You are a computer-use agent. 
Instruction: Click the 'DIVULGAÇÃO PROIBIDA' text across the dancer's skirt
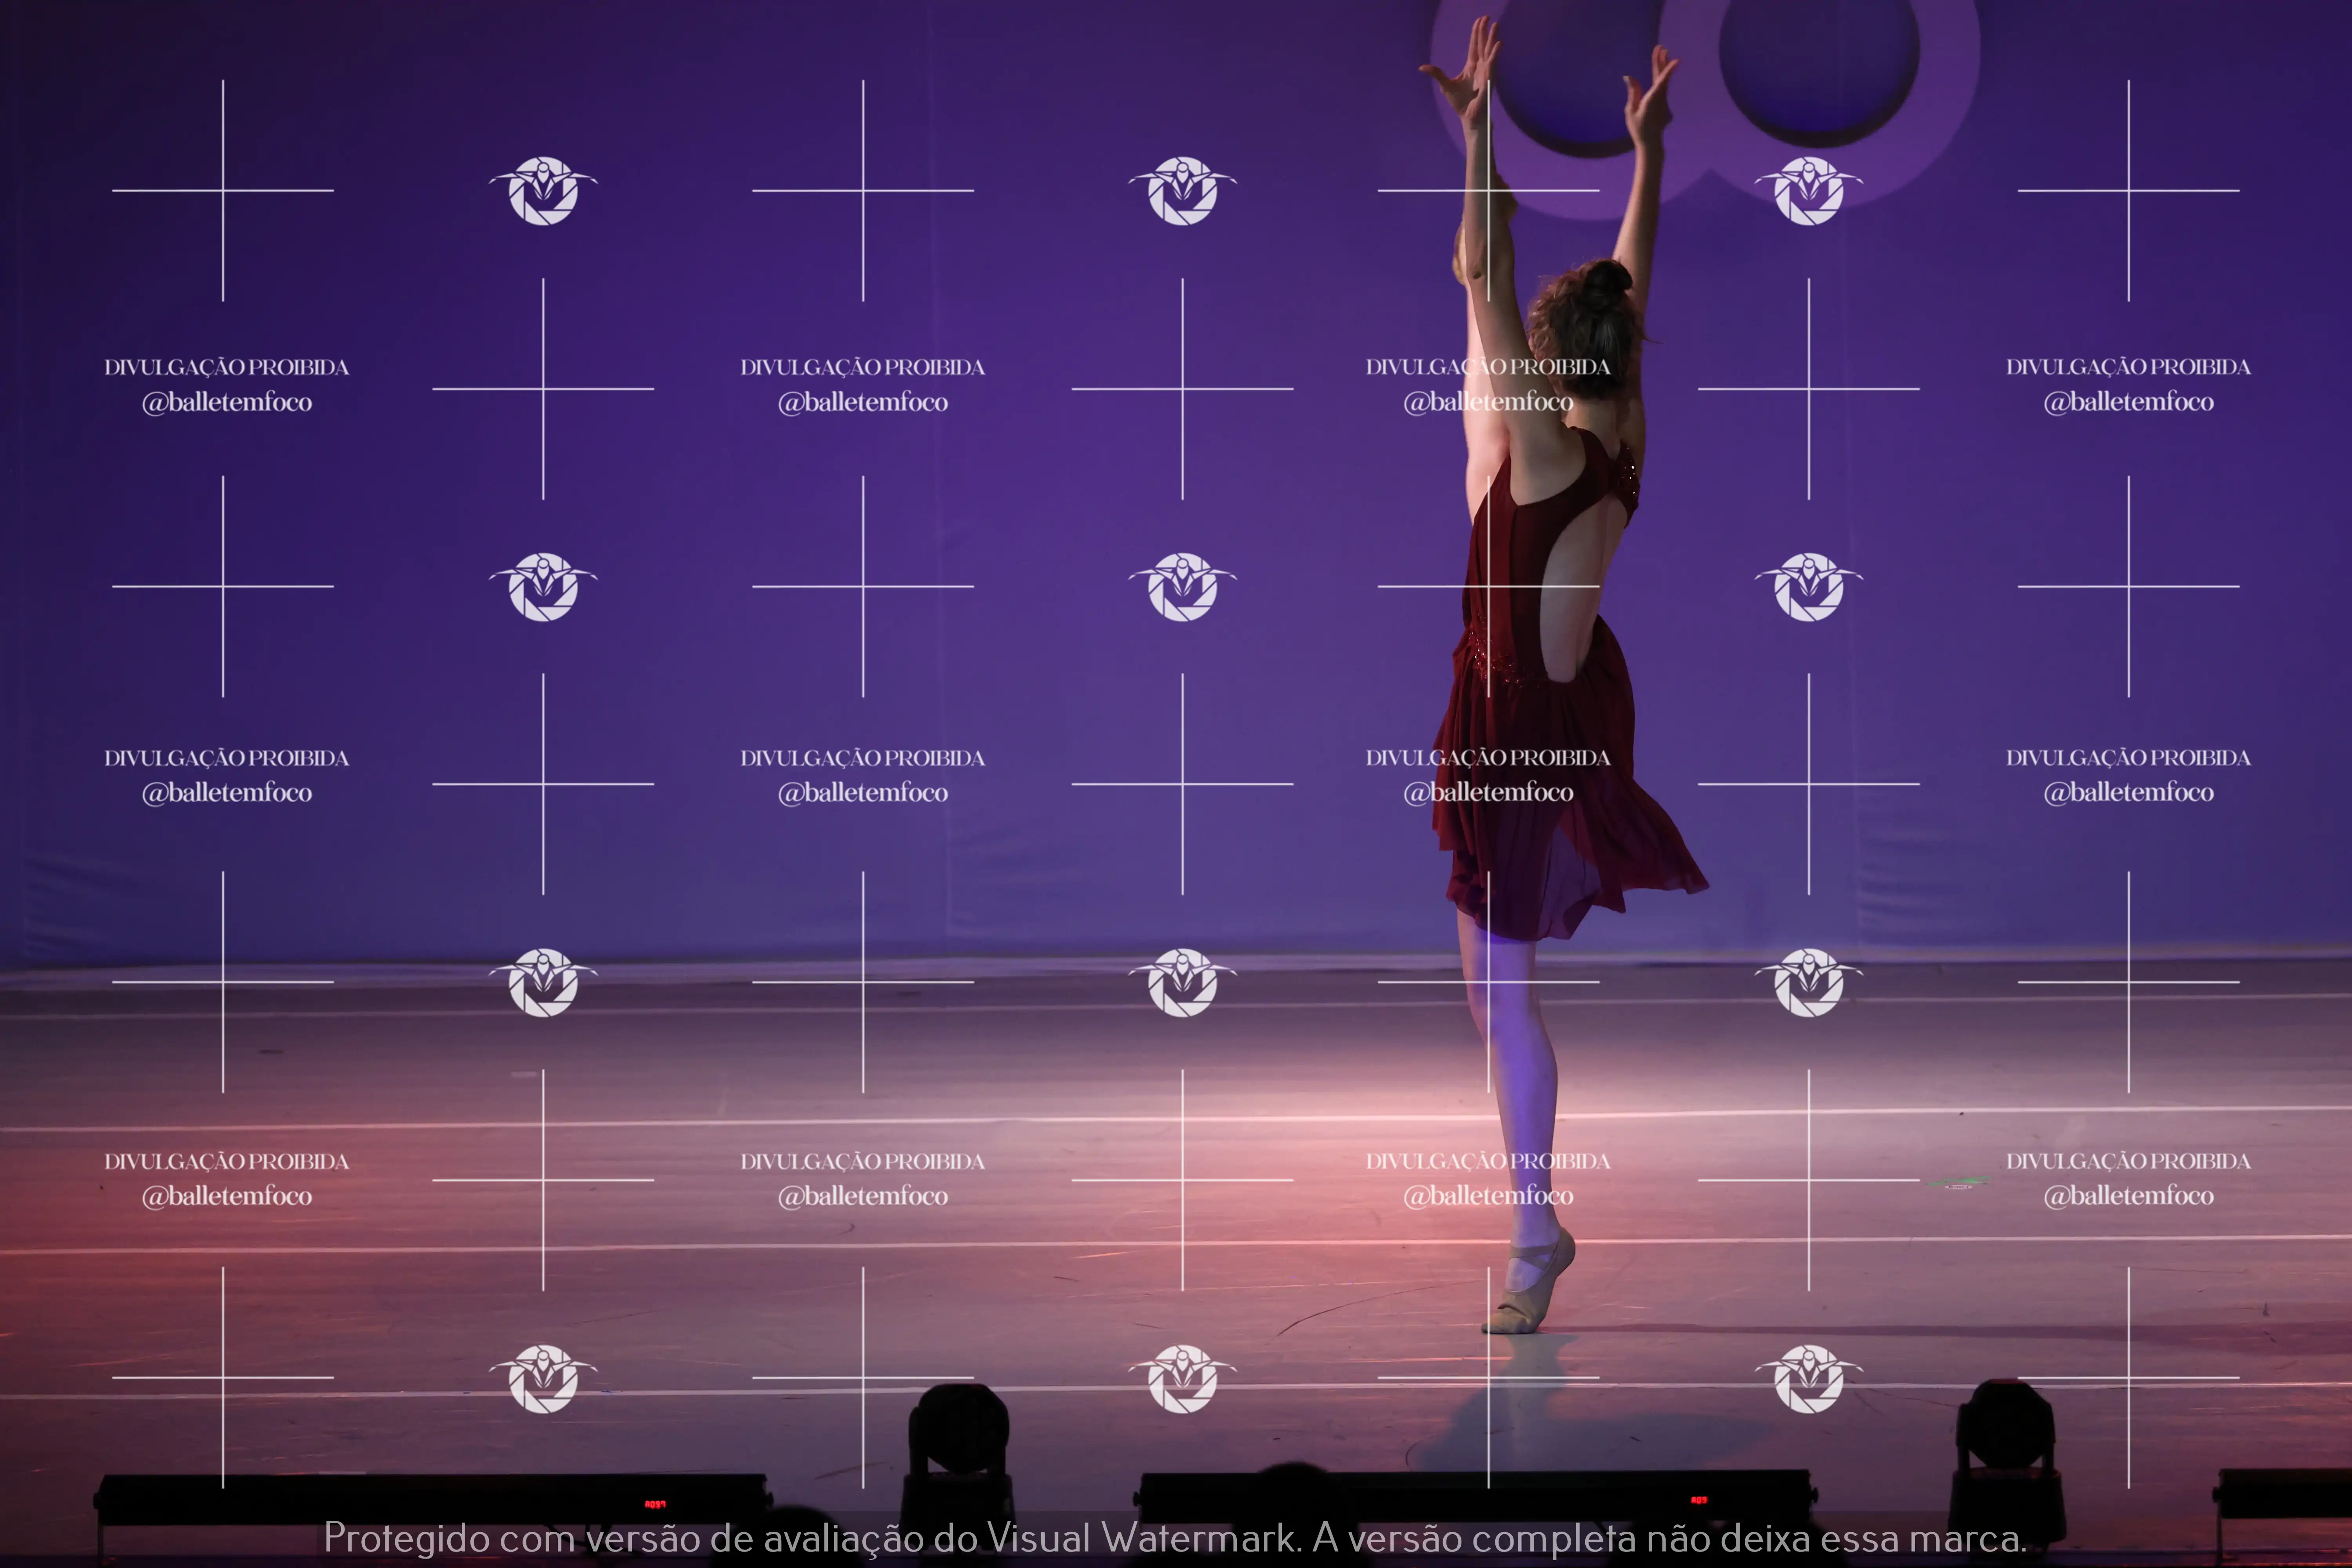[x=1488, y=758]
